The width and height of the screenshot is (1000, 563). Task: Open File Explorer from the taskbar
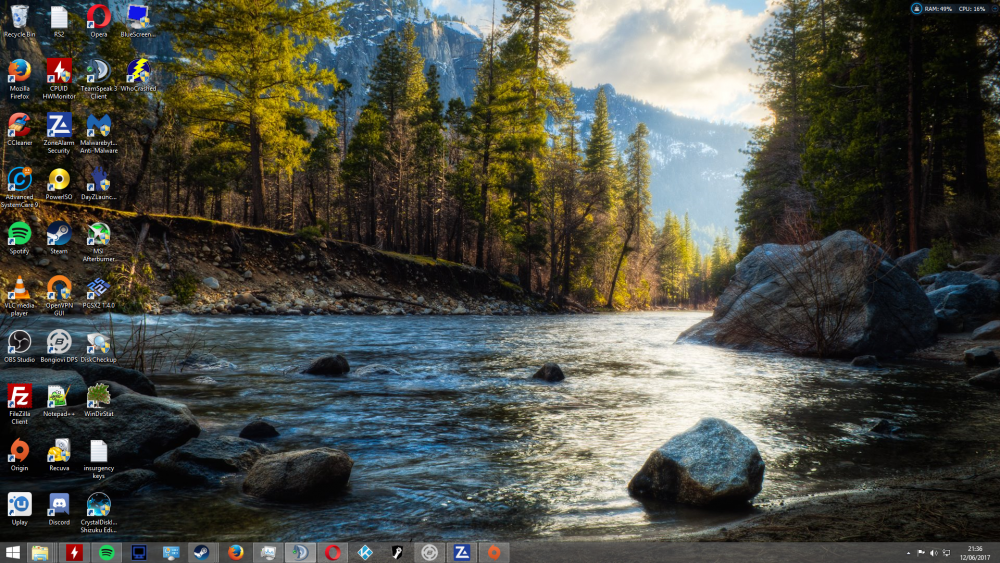[x=40, y=552]
